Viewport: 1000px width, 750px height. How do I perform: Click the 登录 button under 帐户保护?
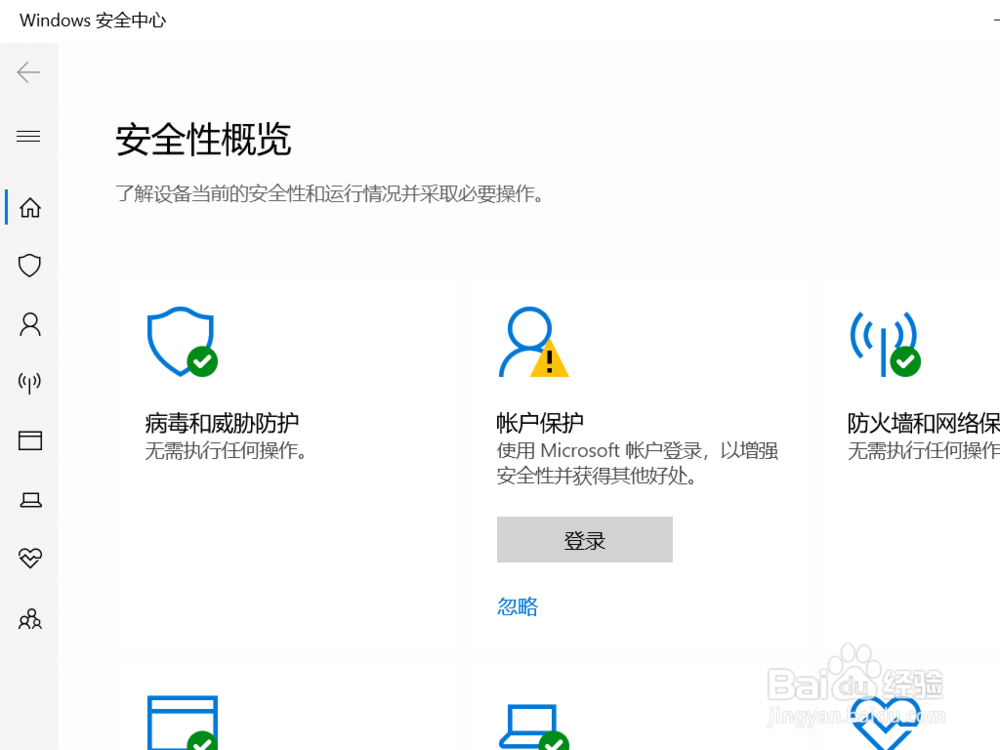(x=584, y=539)
